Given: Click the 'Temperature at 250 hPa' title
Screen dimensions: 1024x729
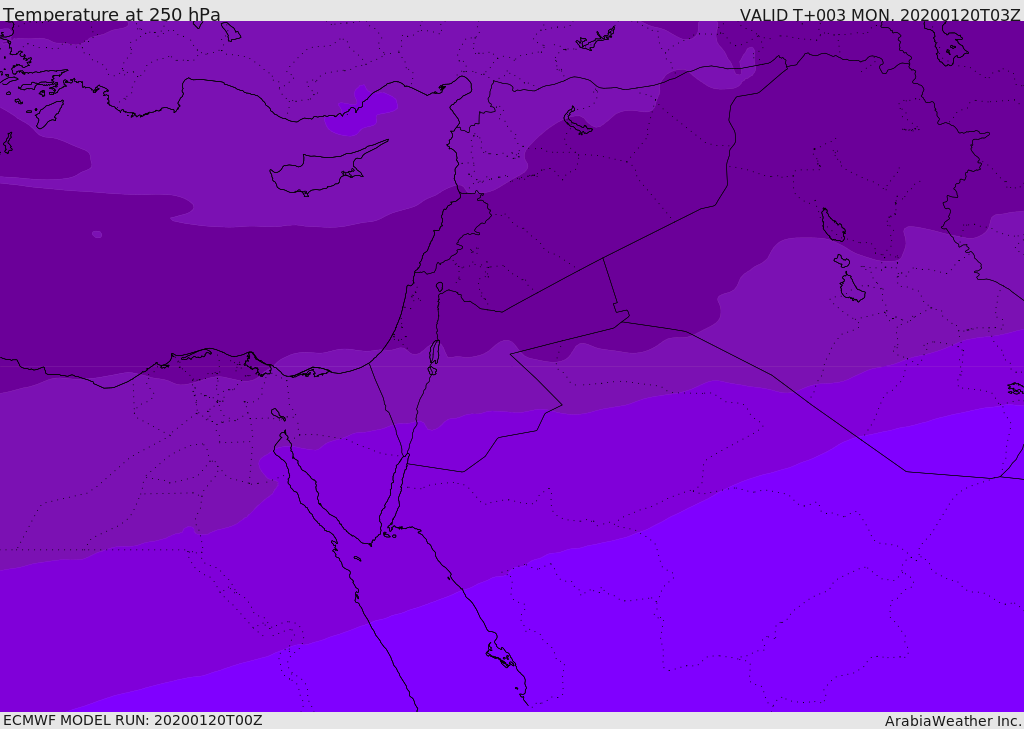Looking at the screenshot, I should click(112, 14).
